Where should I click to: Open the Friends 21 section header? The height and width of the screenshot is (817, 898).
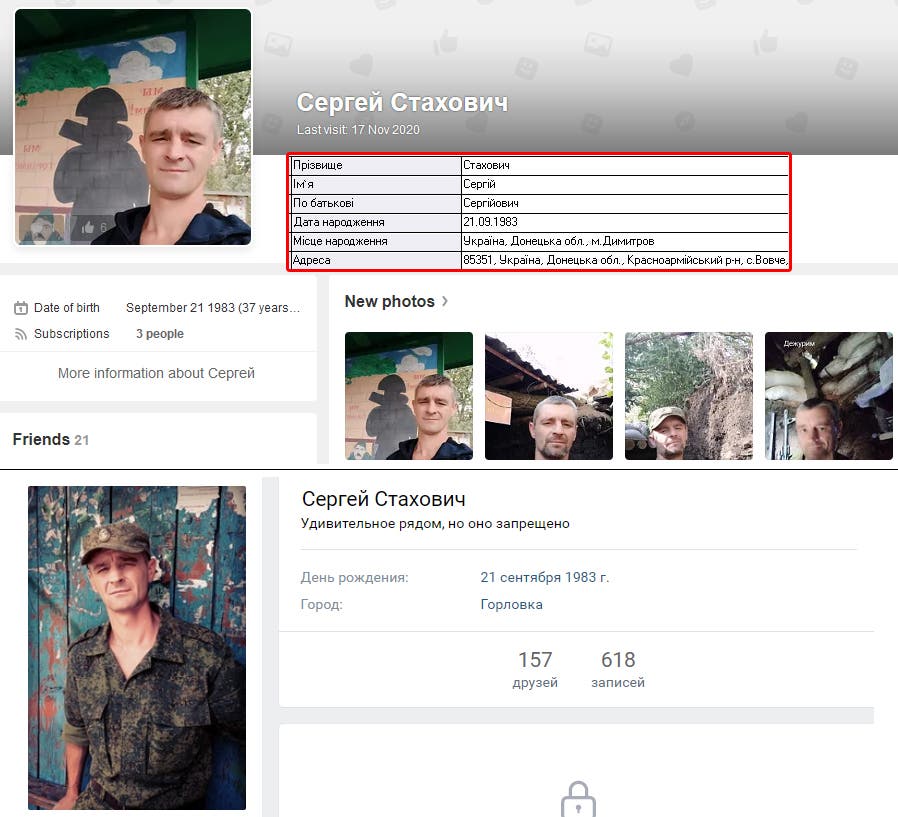[x=50, y=439]
